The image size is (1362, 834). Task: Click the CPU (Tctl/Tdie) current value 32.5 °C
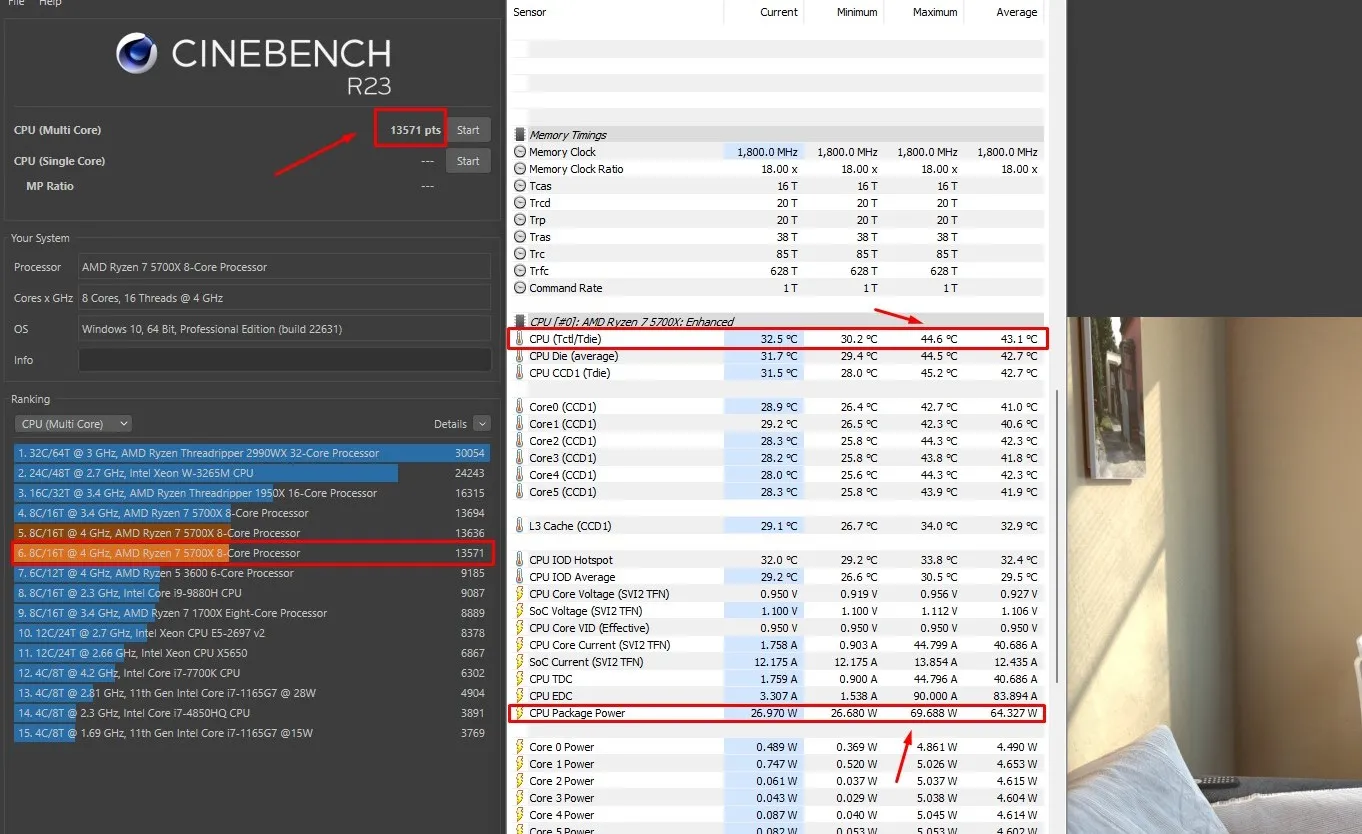click(x=778, y=339)
